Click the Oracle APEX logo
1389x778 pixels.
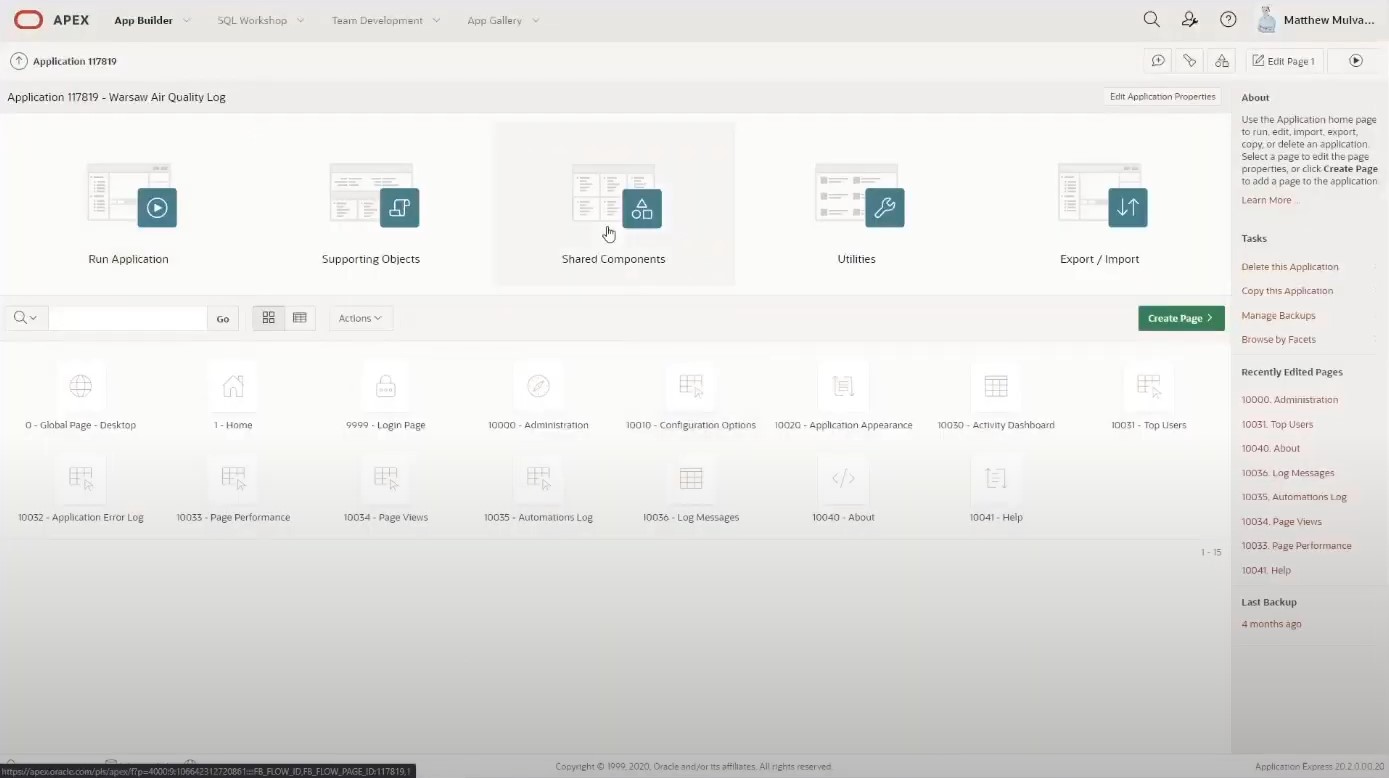[51, 20]
